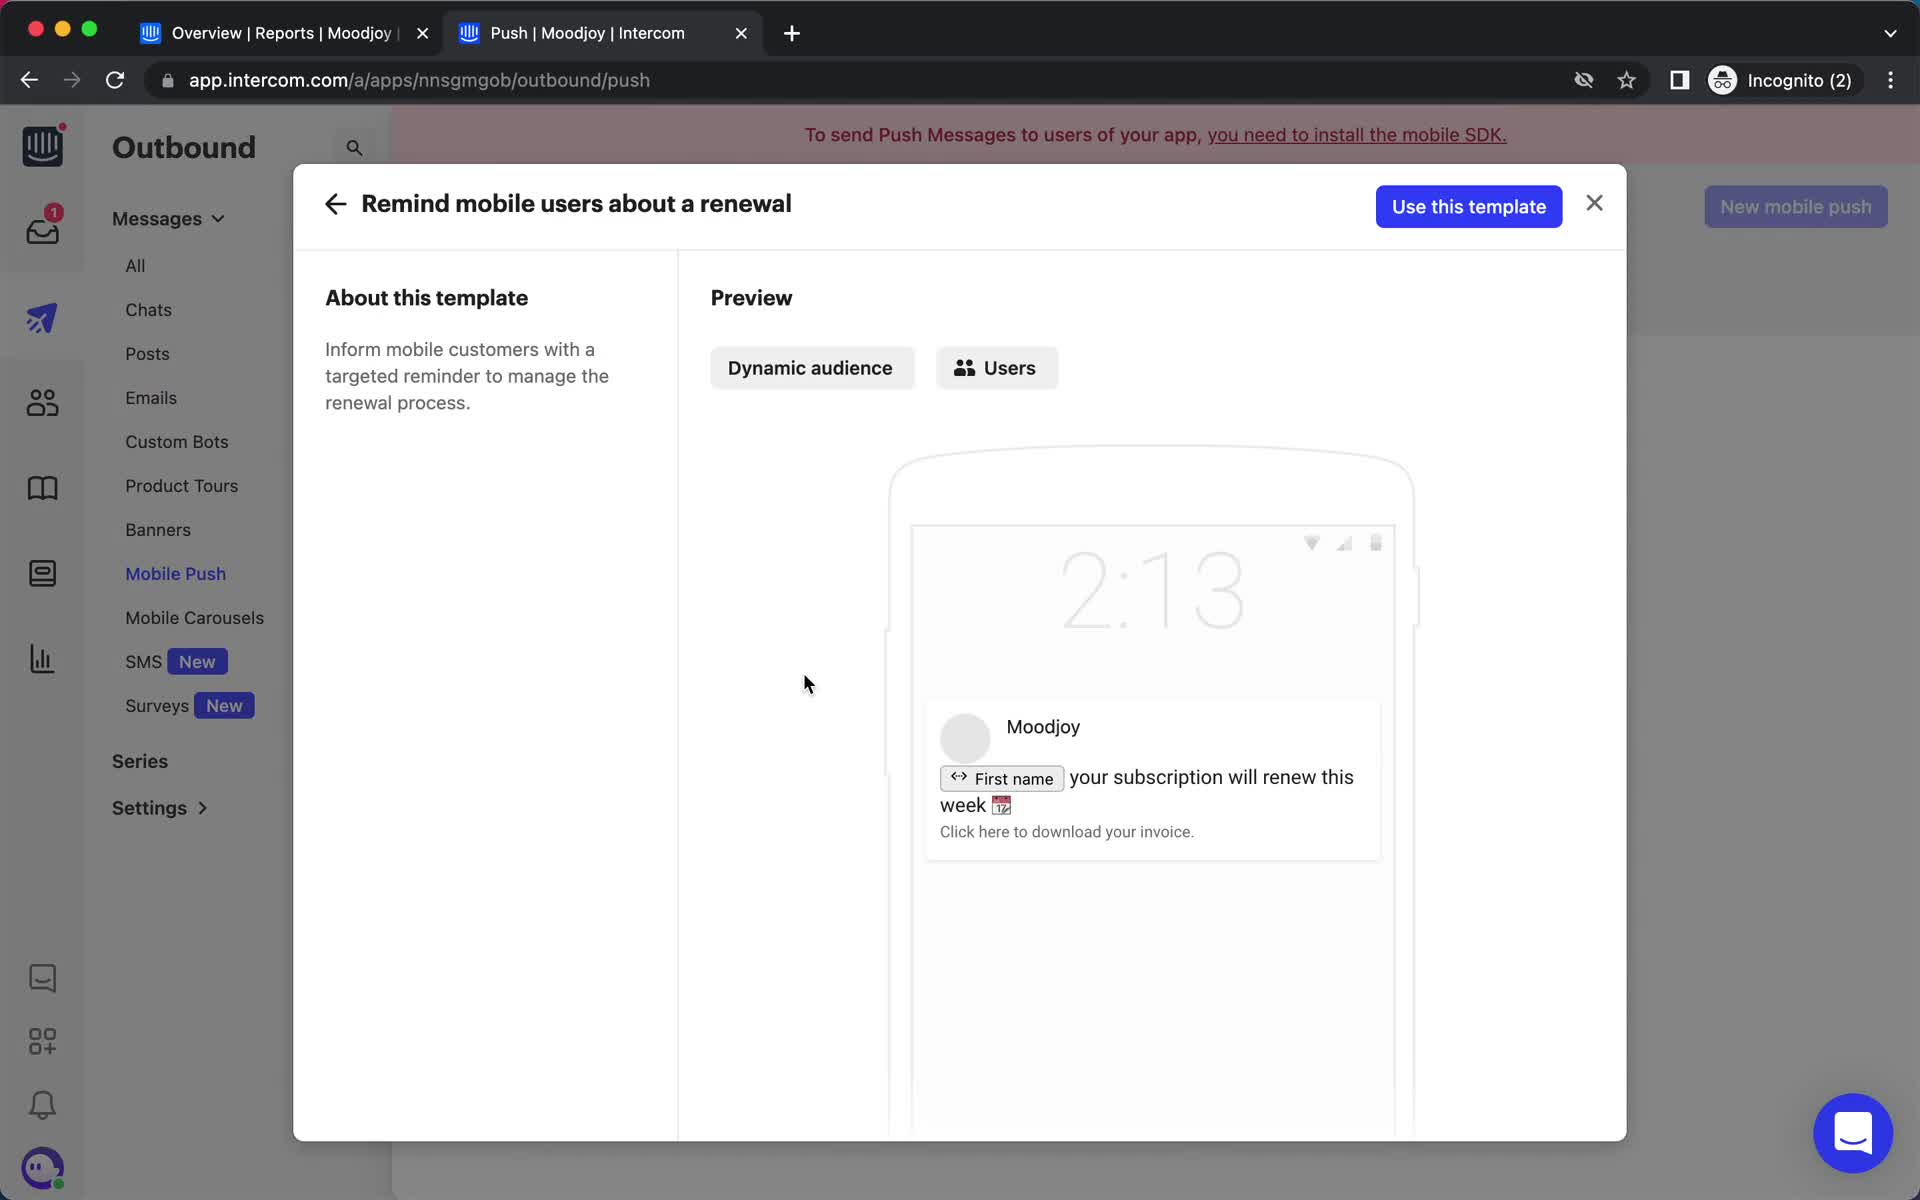This screenshot has height=1200, width=1920.
Task: Open the Contacts icon in sidebar
Action: pos(41,401)
